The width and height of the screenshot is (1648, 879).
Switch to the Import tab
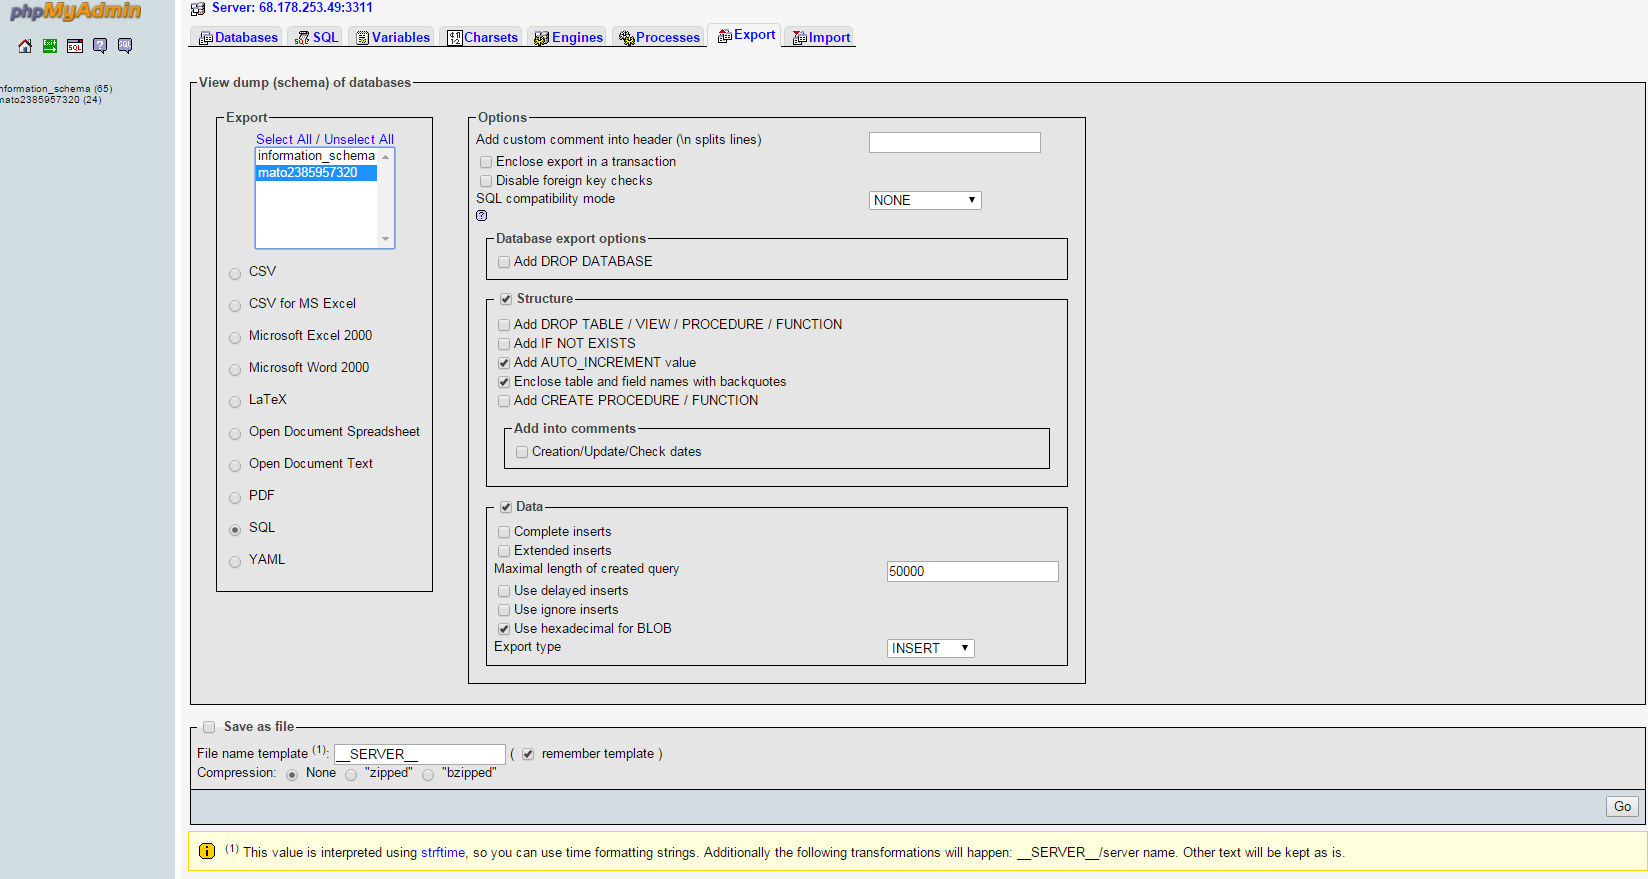click(x=821, y=37)
